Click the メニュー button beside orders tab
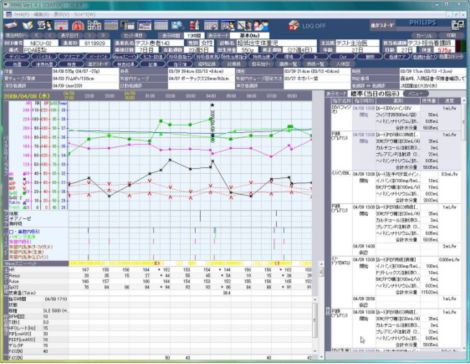Viewport: 470px width, 364px height. coord(416,94)
